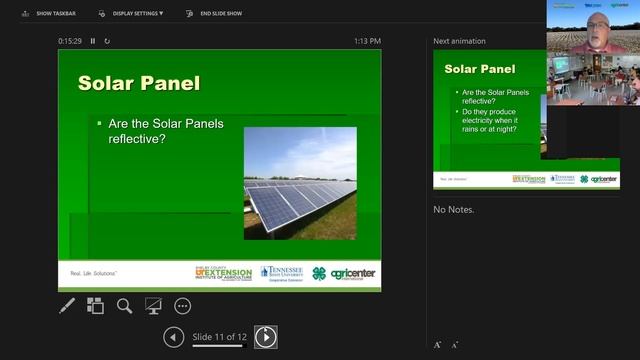Click the presenter webcam video tile
Image resolution: width=640 pixels, height=360 pixels.
click(593, 27)
